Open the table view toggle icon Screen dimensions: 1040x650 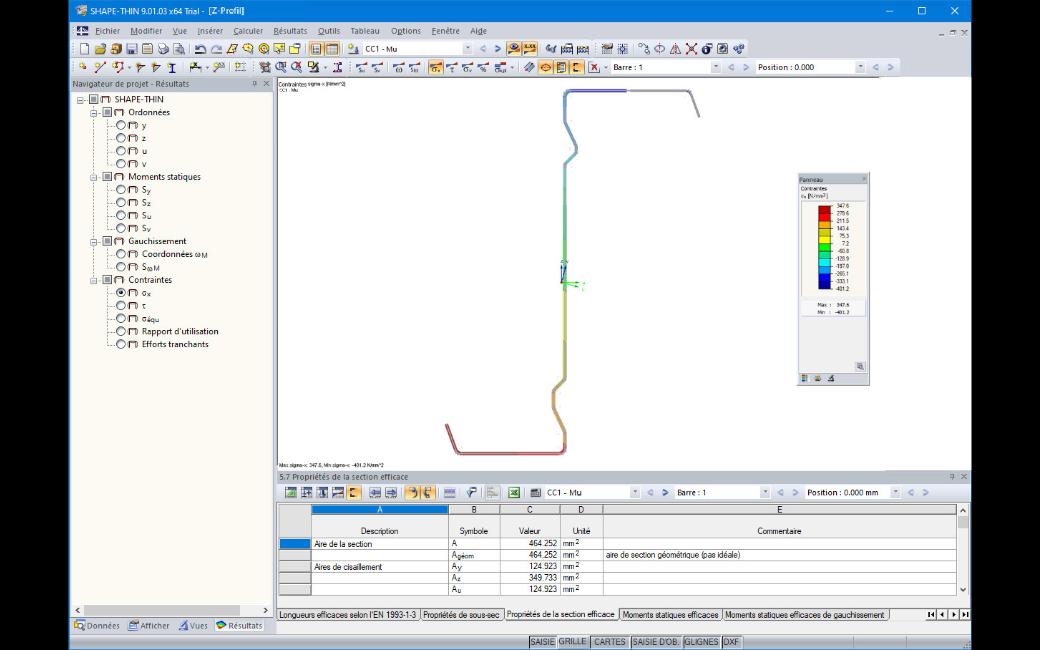[x=332, y=48]
